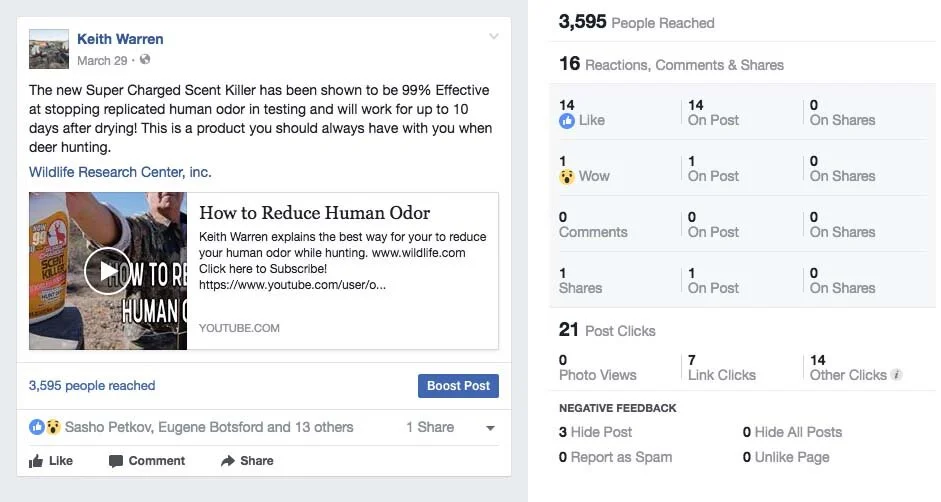The height and width of the screenshot is (502, 941).
Task: Click the '0 Comments' stat row
Action: (x=593, y=225)
